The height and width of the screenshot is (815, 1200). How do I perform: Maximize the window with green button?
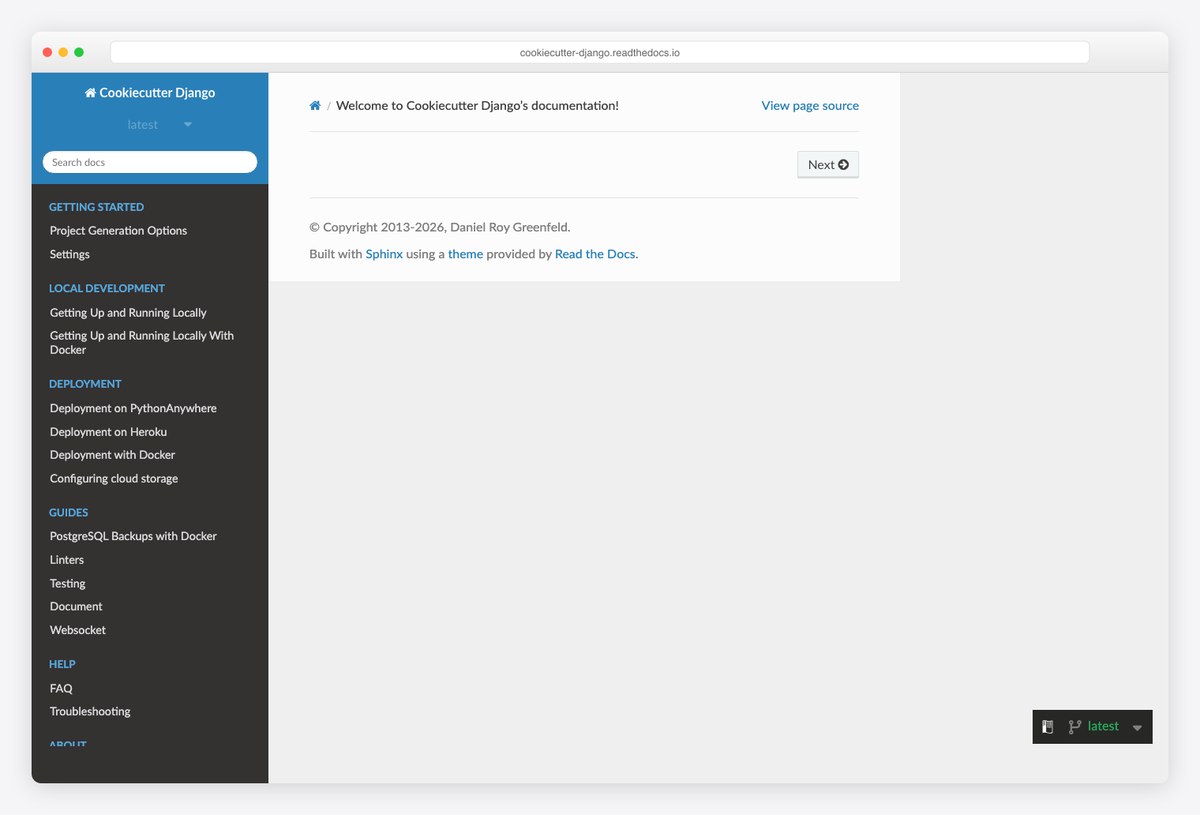point(79,52)
